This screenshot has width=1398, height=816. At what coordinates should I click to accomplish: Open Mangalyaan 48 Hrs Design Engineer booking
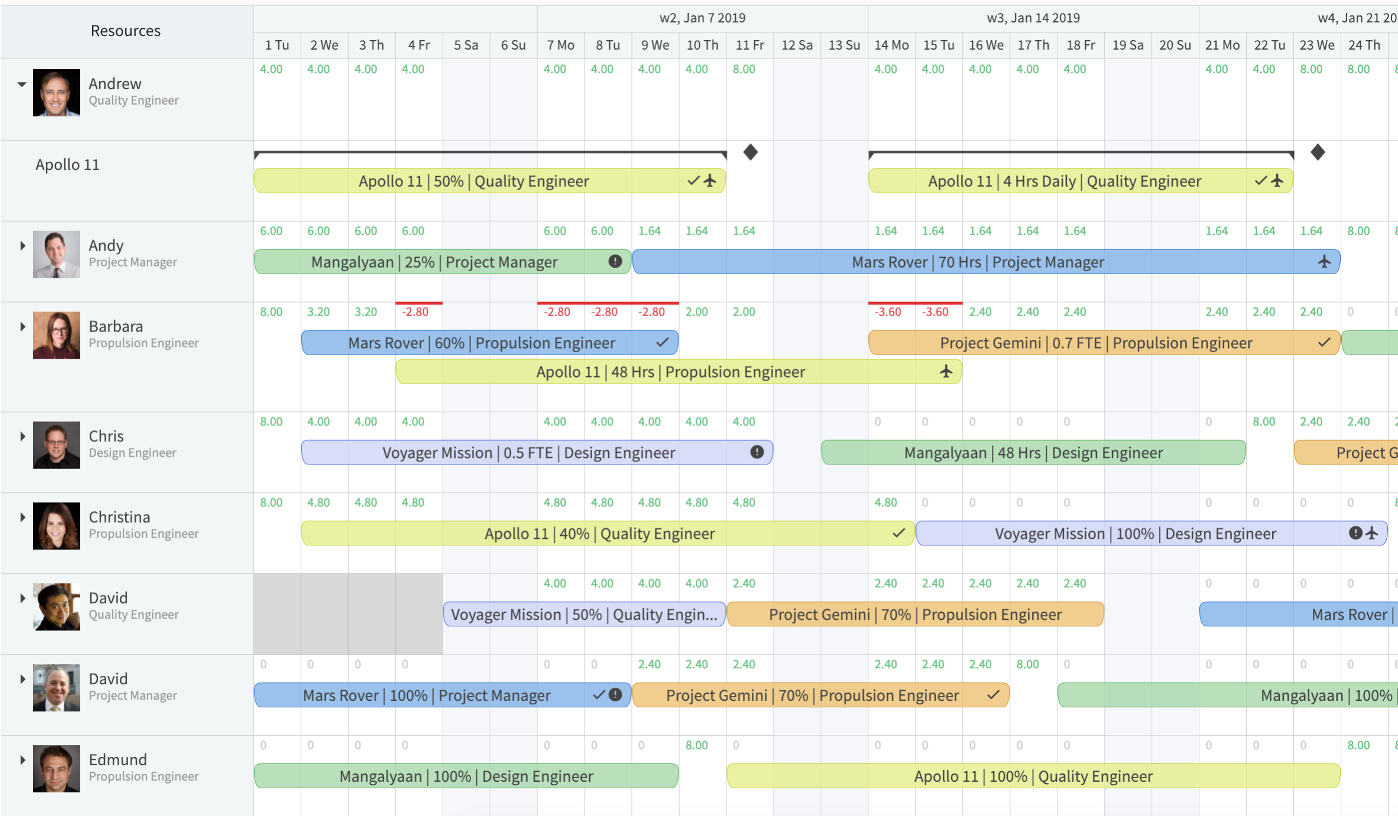(x=1033, y=453)
